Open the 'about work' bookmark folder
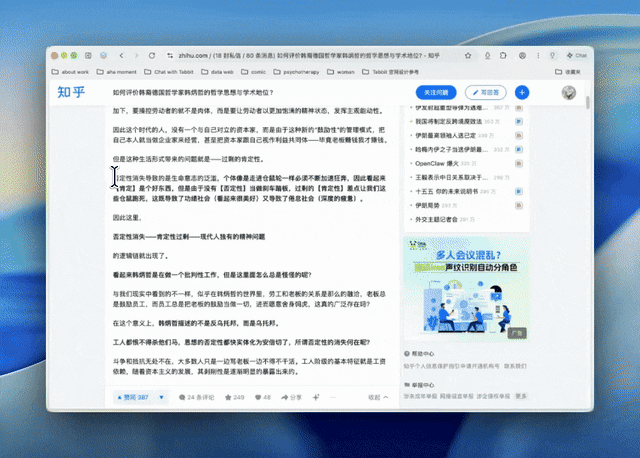Viewport: 640px width, 458px height. click(x=70, y=72)
